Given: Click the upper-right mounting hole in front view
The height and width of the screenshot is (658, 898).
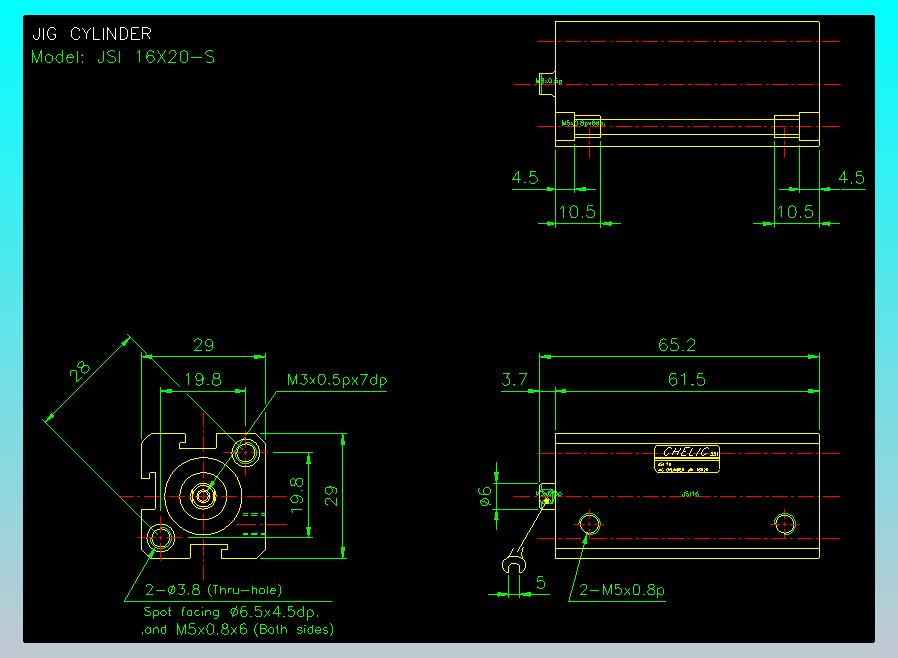Looking at the screenshot, I should (x=244, y=452).
